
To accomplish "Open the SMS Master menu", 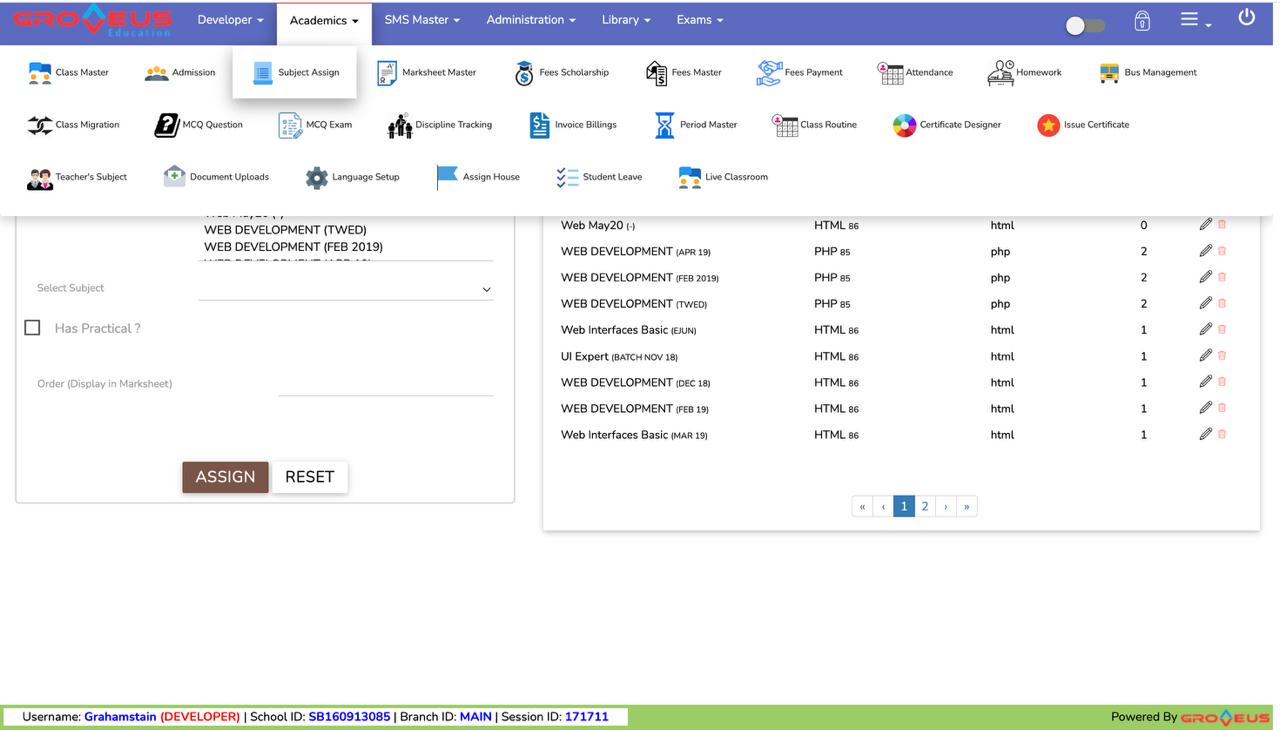I will click(422, 20).
